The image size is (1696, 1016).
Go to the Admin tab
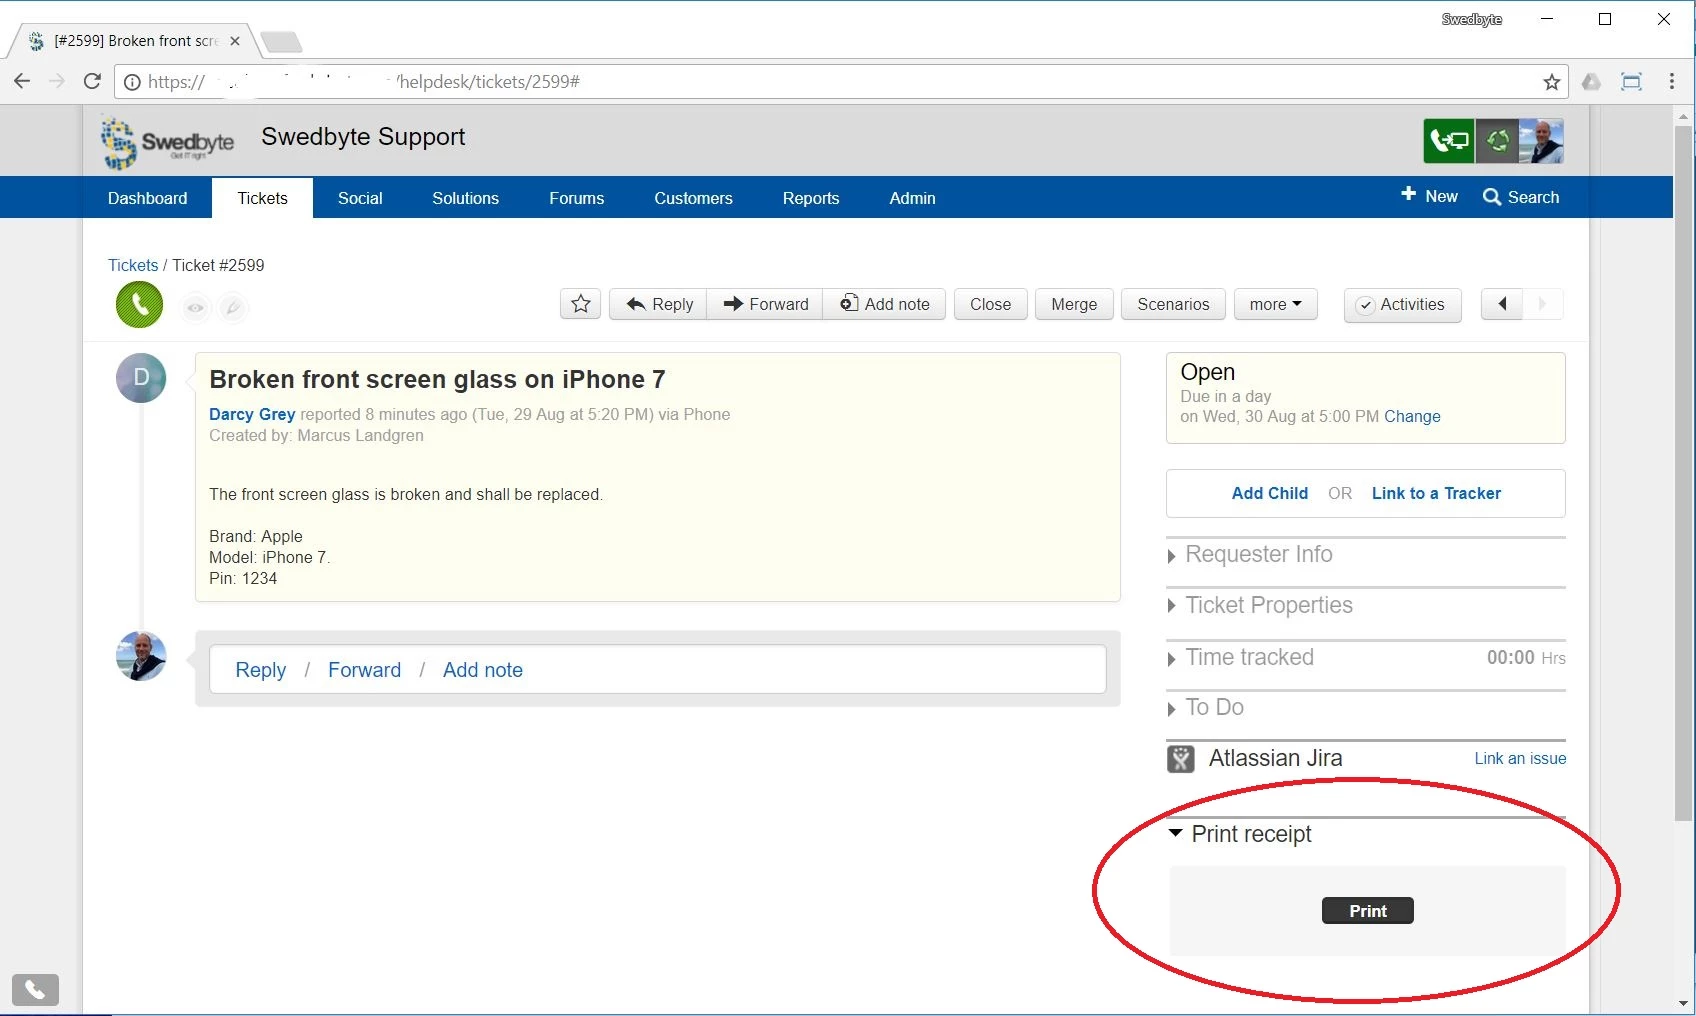pyautogui.click(x=913, y=198)
